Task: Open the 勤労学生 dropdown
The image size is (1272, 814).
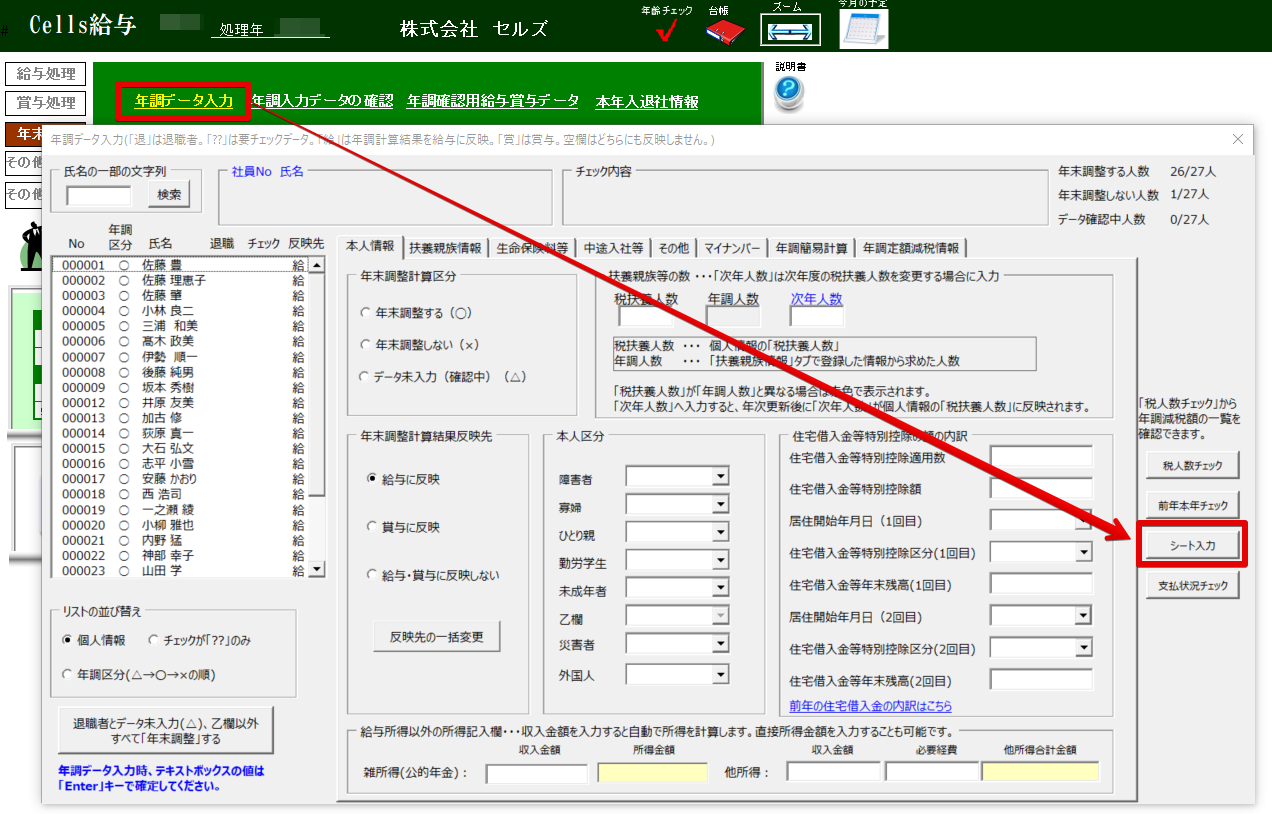Action: (721, 560)
